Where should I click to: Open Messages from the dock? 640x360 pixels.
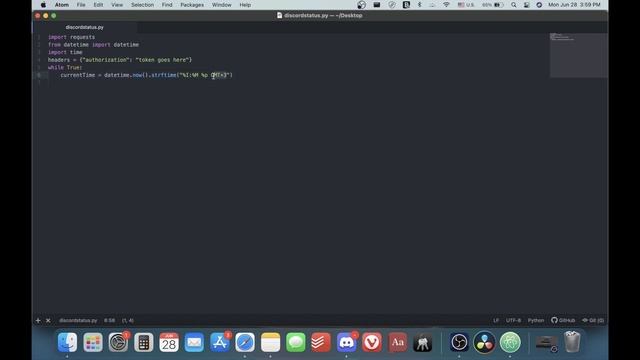pyautogui.click(x=296, y=342)
